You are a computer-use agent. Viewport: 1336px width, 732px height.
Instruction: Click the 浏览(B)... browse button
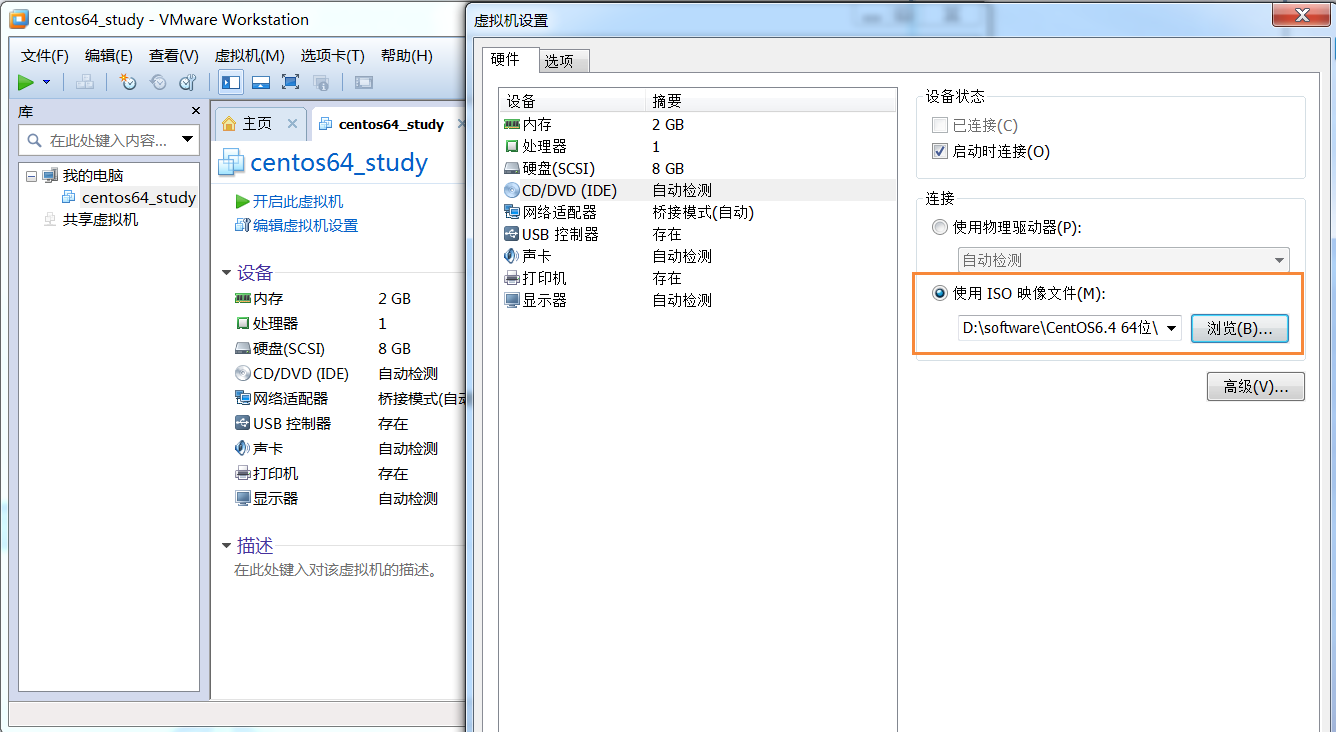1240,328
